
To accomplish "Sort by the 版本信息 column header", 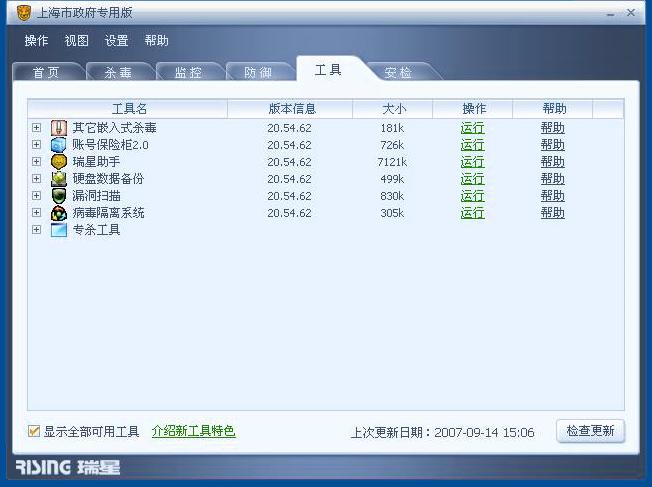I will pos(290,109).
